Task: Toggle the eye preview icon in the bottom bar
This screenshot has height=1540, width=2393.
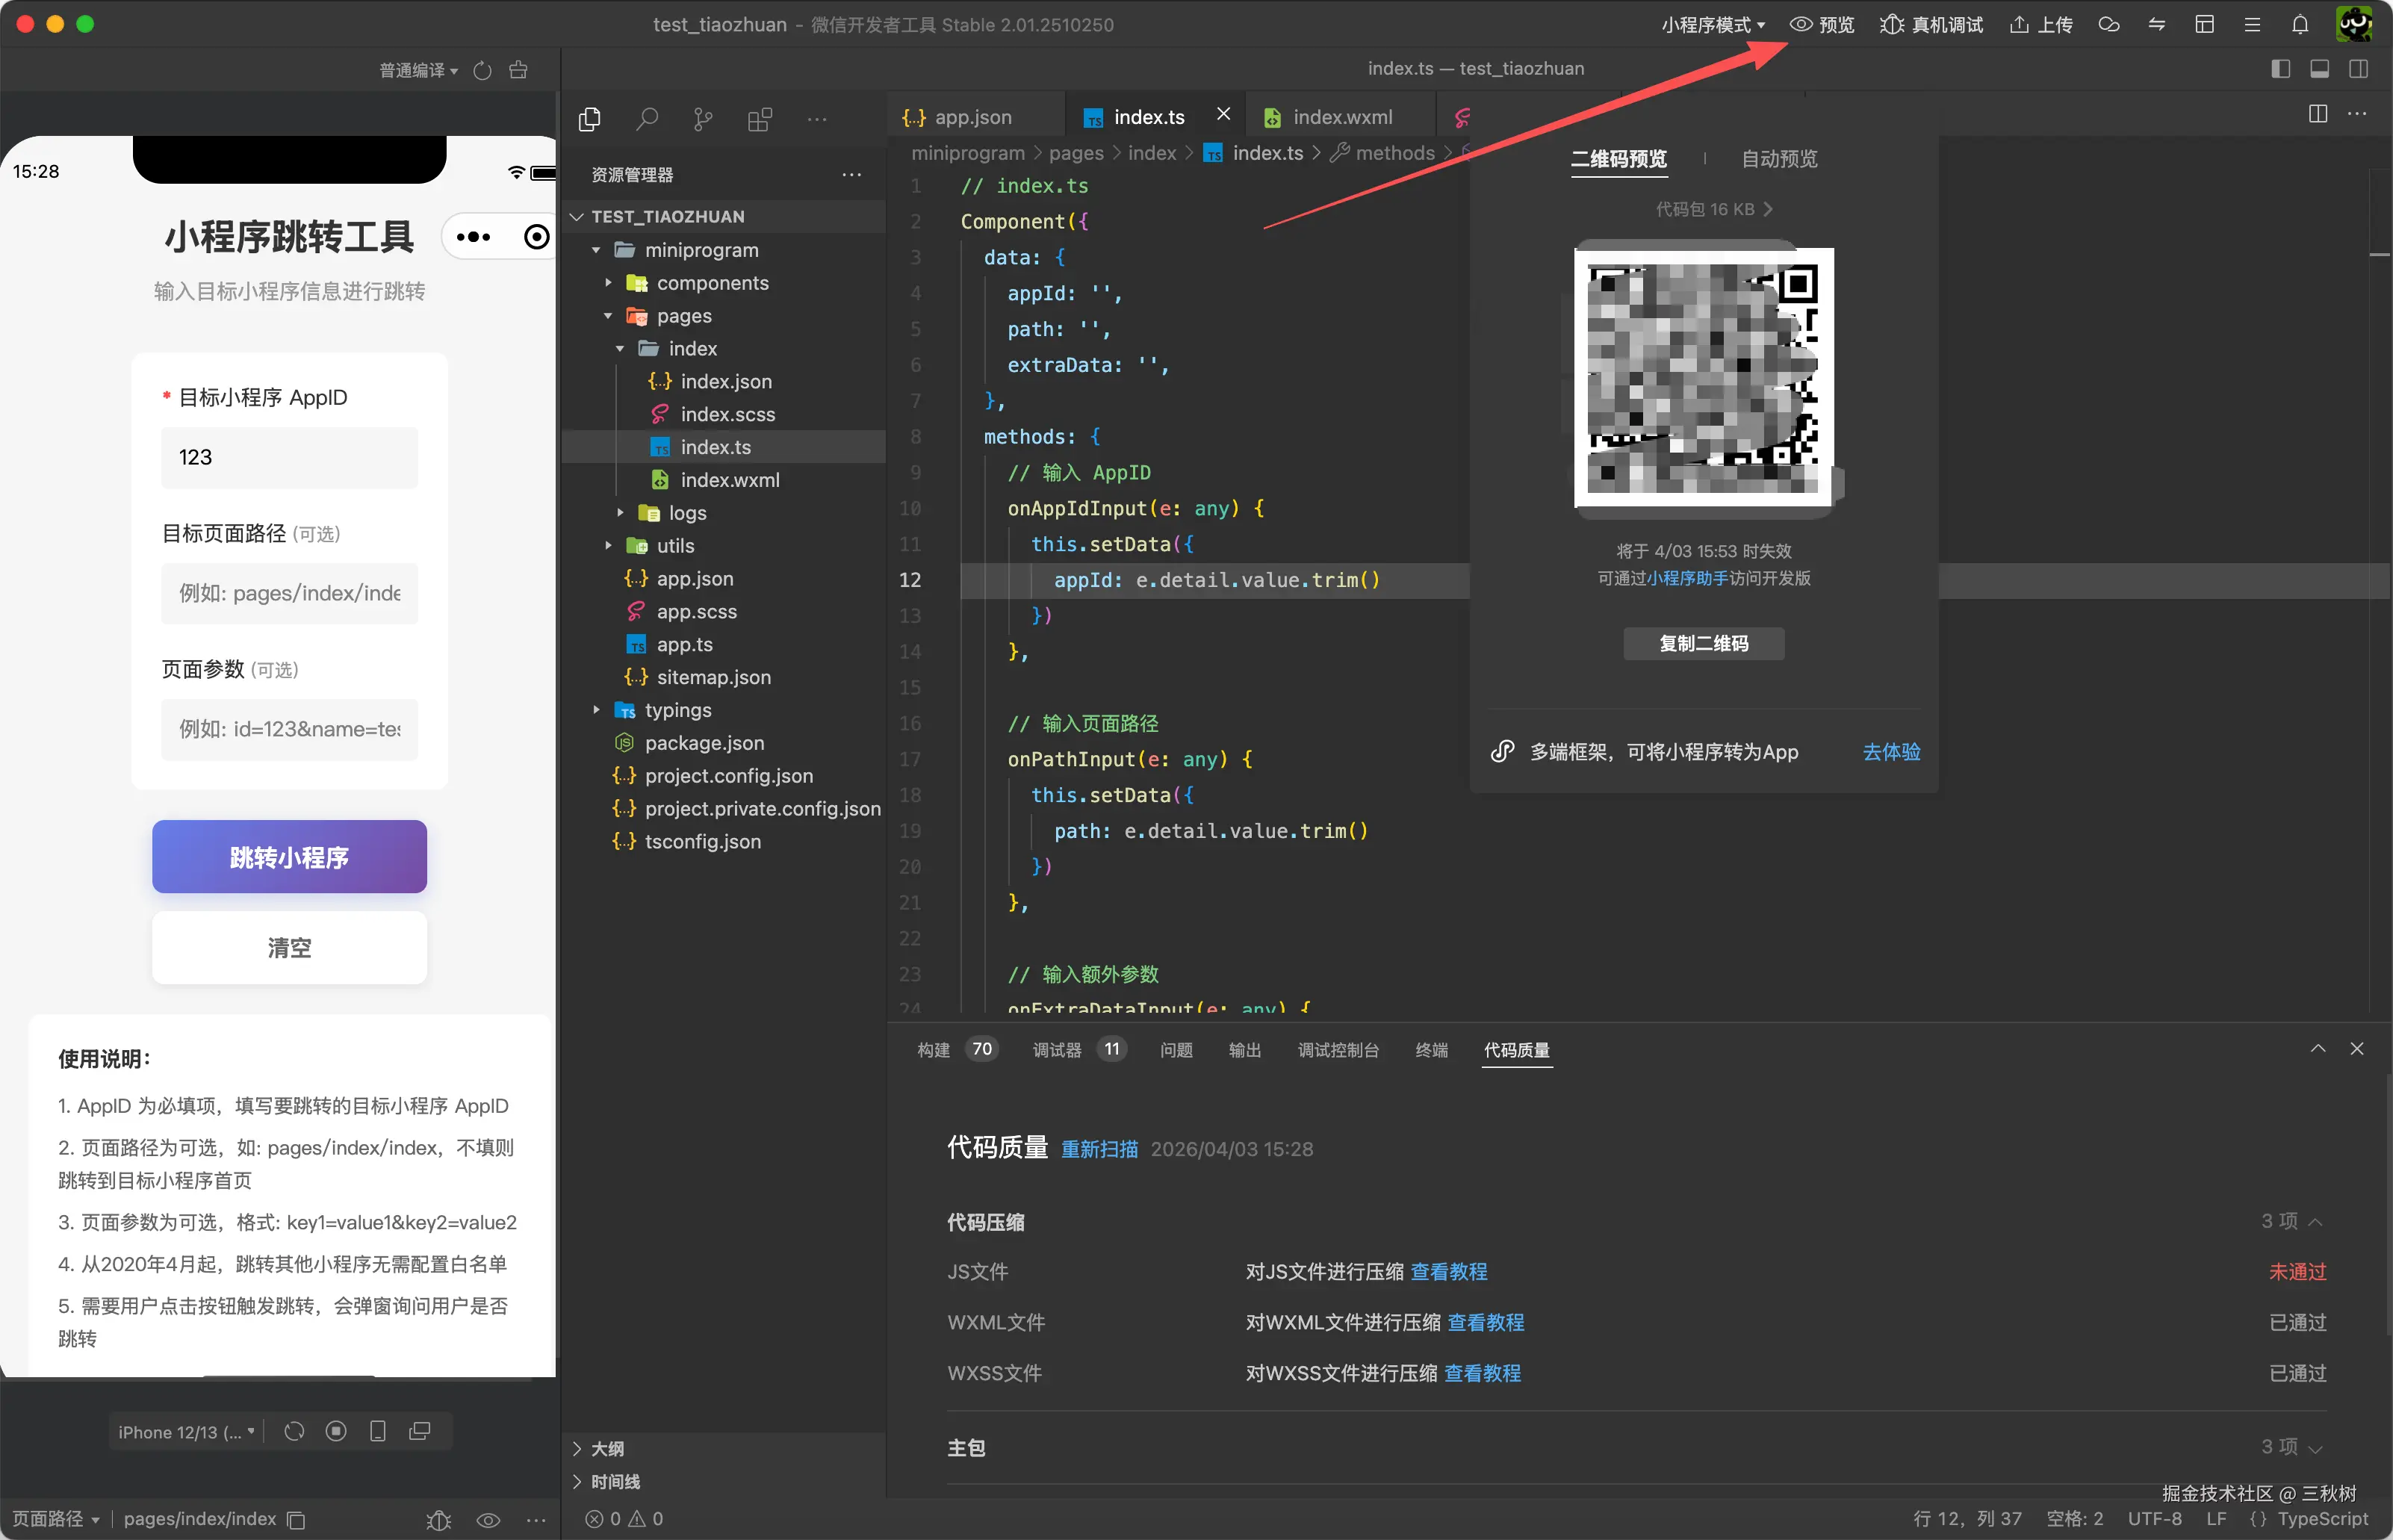Action: 488,1520
